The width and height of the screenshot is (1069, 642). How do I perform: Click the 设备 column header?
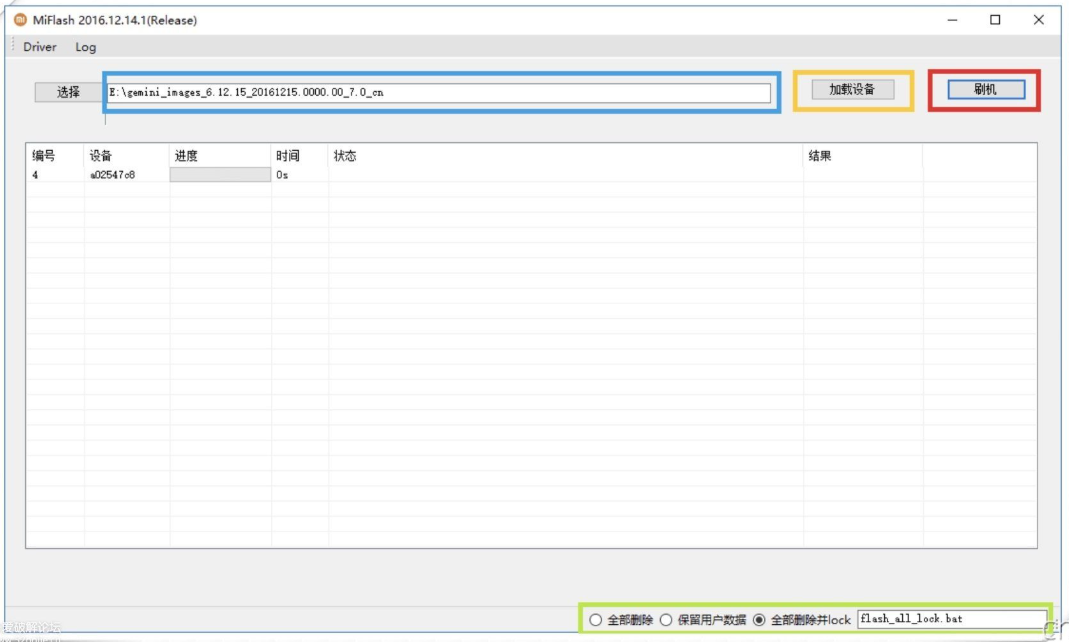pyautogui.click(x=101, y=156)
